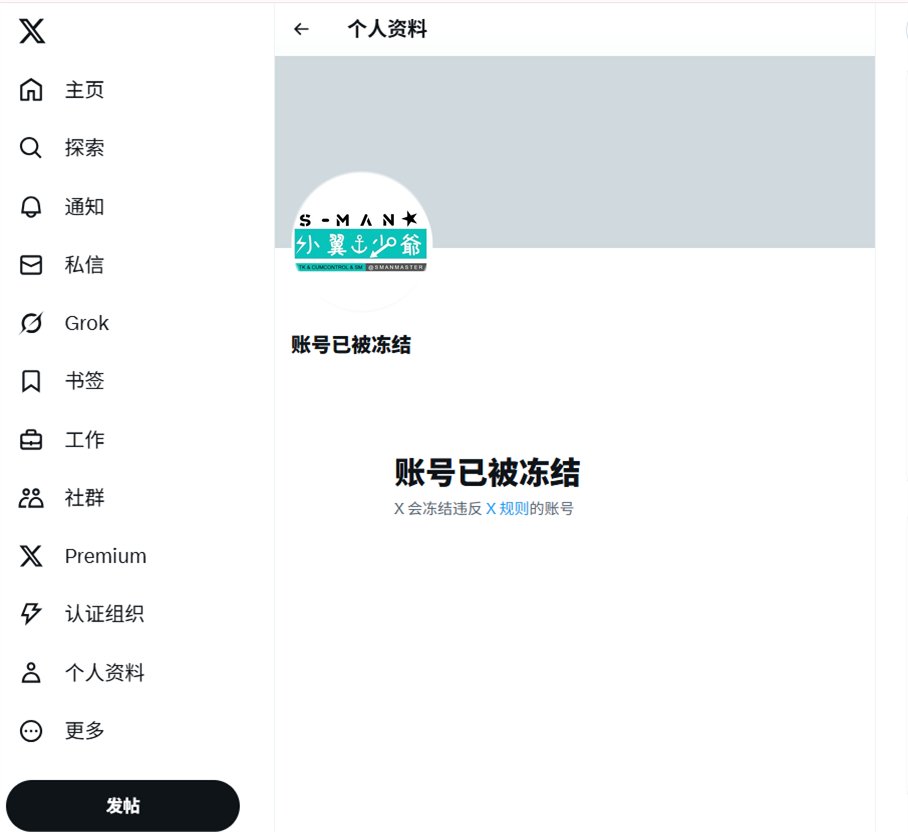
Task: Click the 发帖 post button
Action: (123, 805)
